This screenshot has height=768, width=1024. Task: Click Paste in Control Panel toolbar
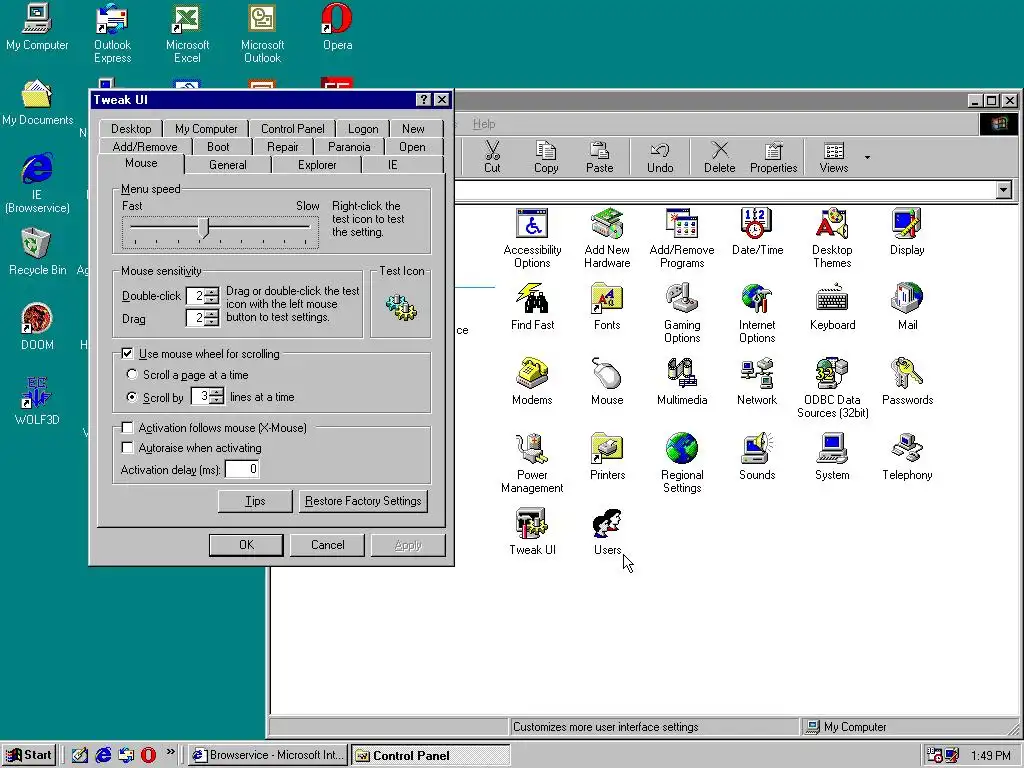(600, 157)
